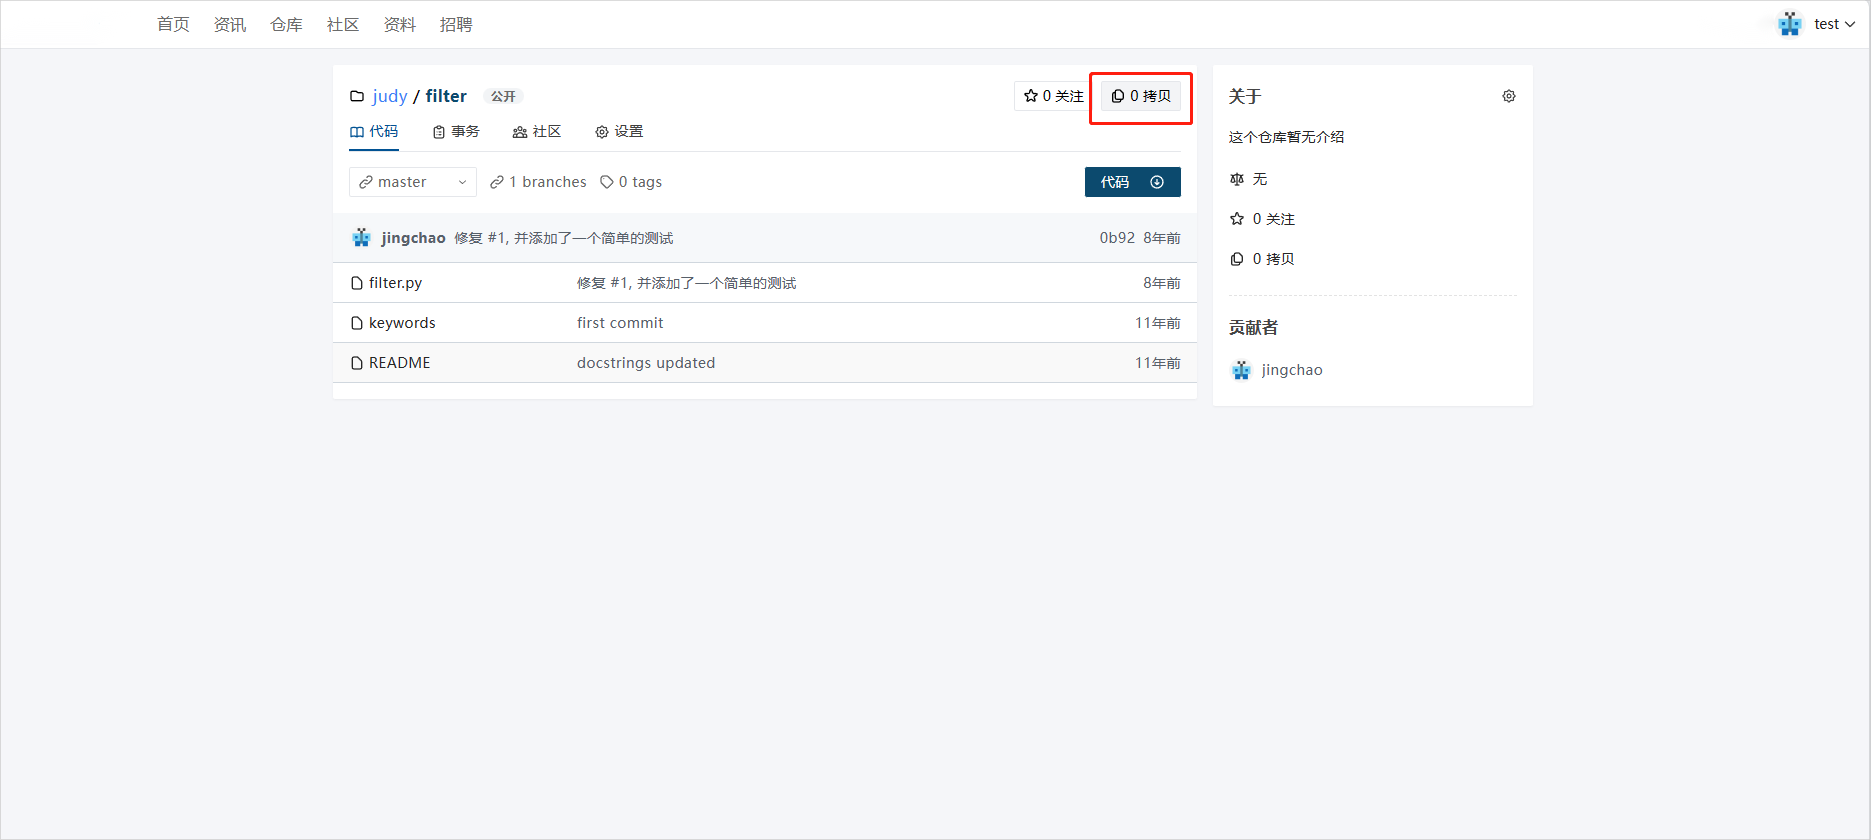The width and height of the screenshot is (1871, 840).
Task: Click the star 关注 button on the repository header
Action: [x=1053, y=96]
